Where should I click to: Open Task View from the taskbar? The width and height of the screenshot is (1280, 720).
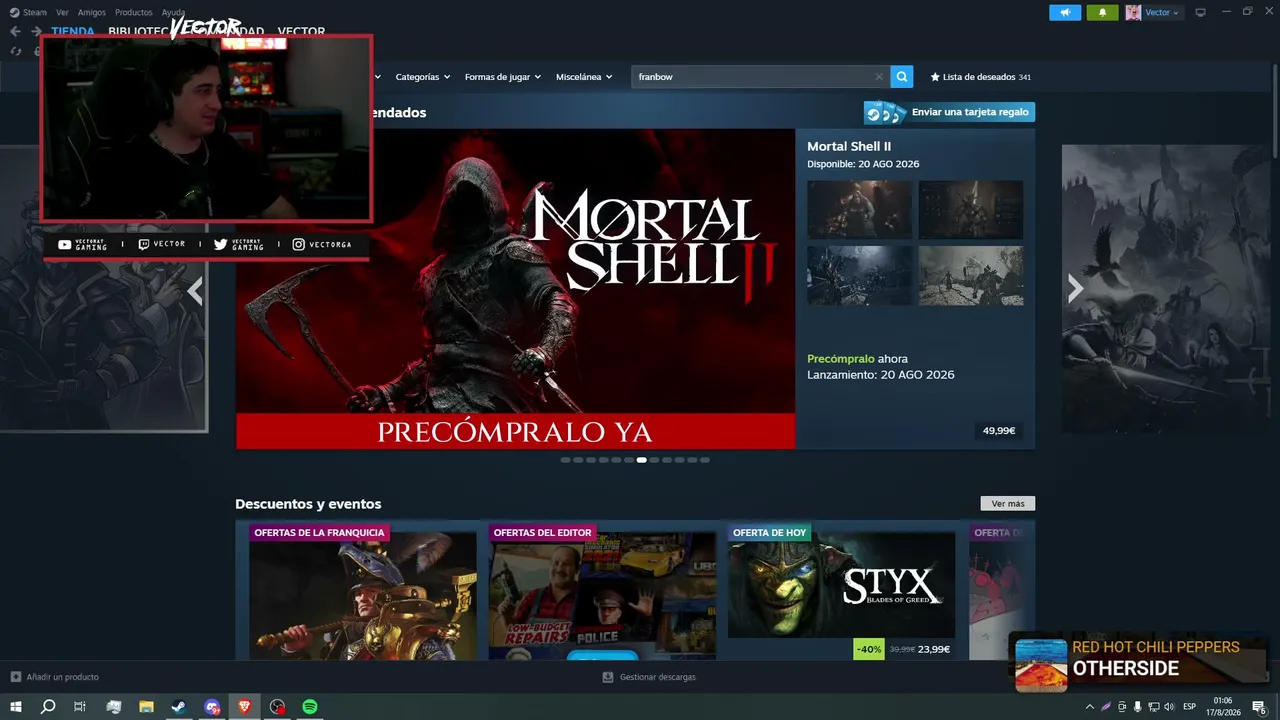[x=80, y=707]
